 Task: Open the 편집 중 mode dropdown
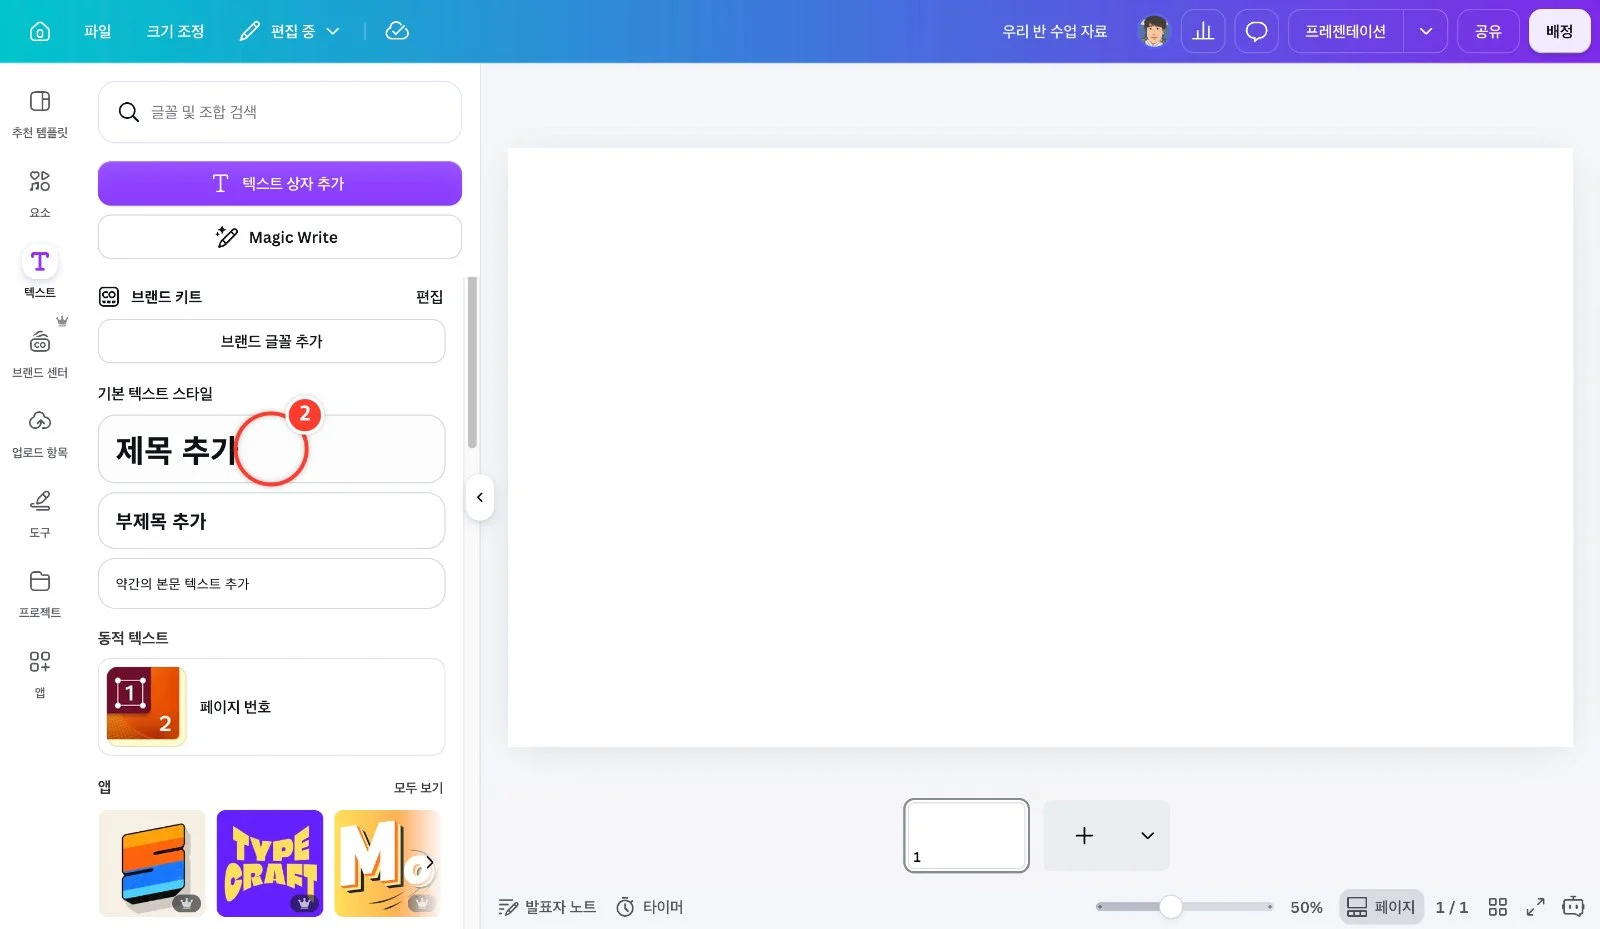[290, 31]
